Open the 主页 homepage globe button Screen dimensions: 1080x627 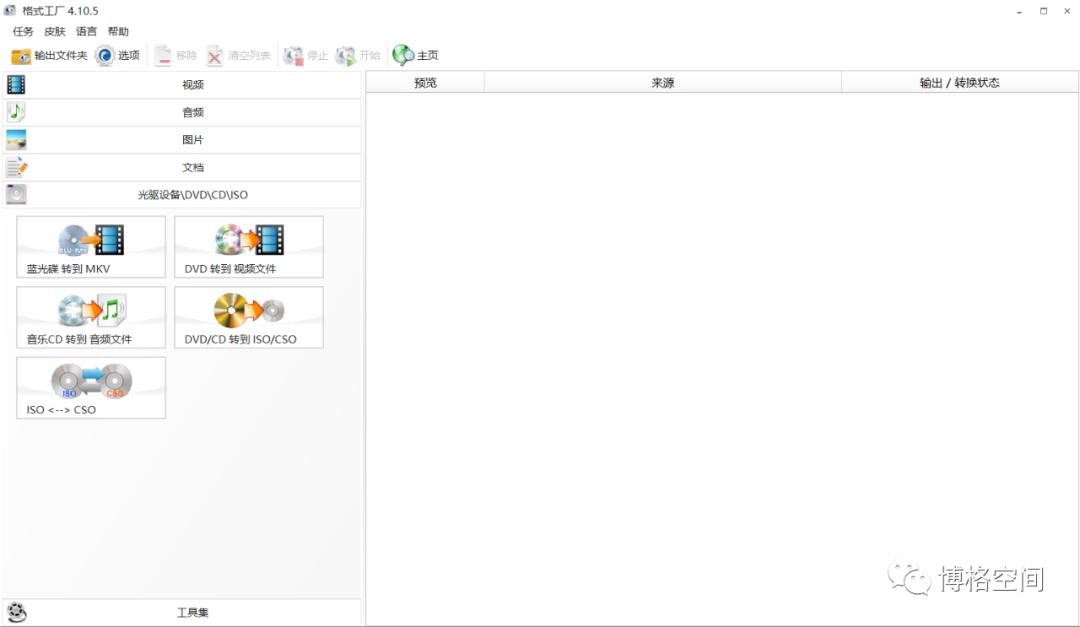click(415, 56)
